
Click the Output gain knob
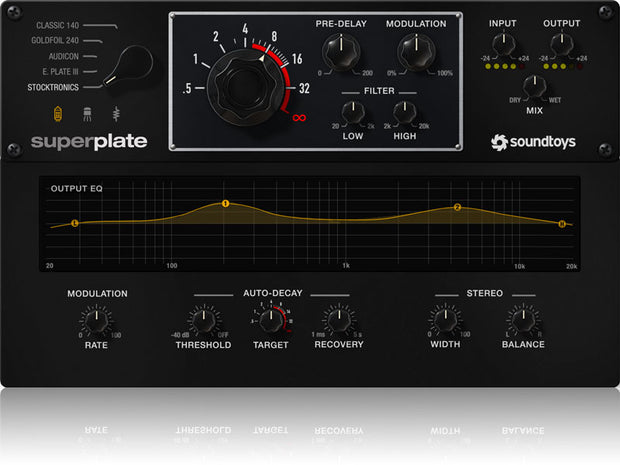(562, 44)
